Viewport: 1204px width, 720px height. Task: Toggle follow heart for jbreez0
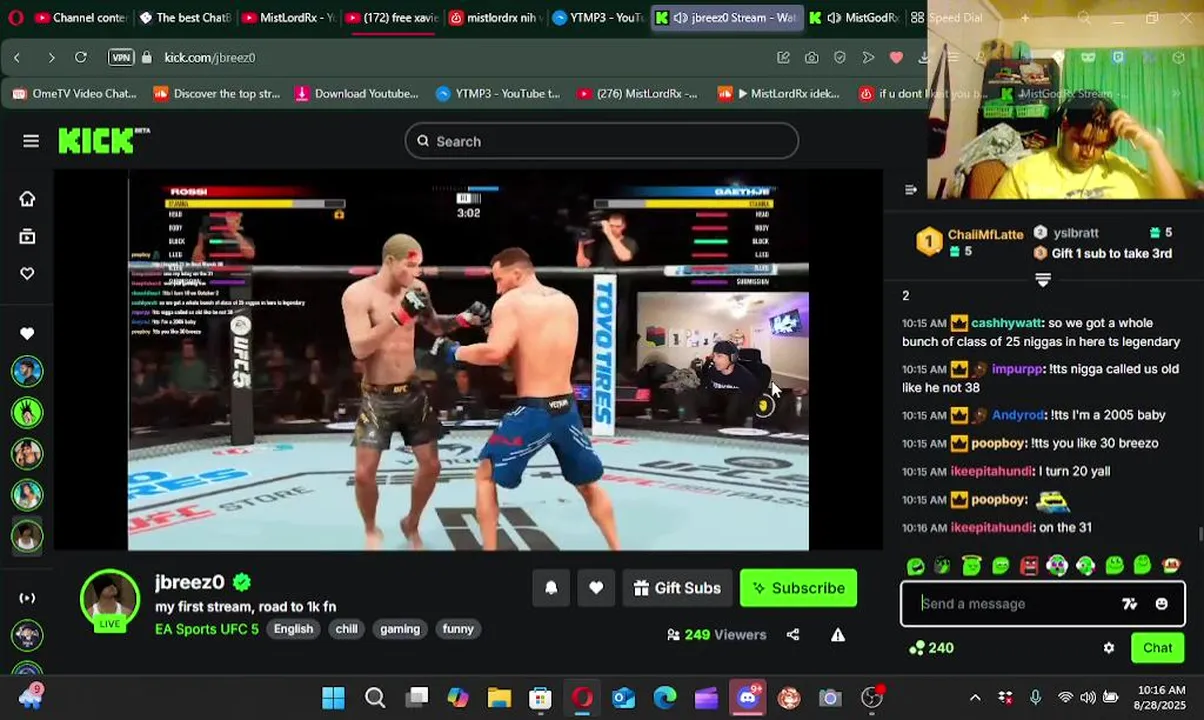[x=596, y=588]
